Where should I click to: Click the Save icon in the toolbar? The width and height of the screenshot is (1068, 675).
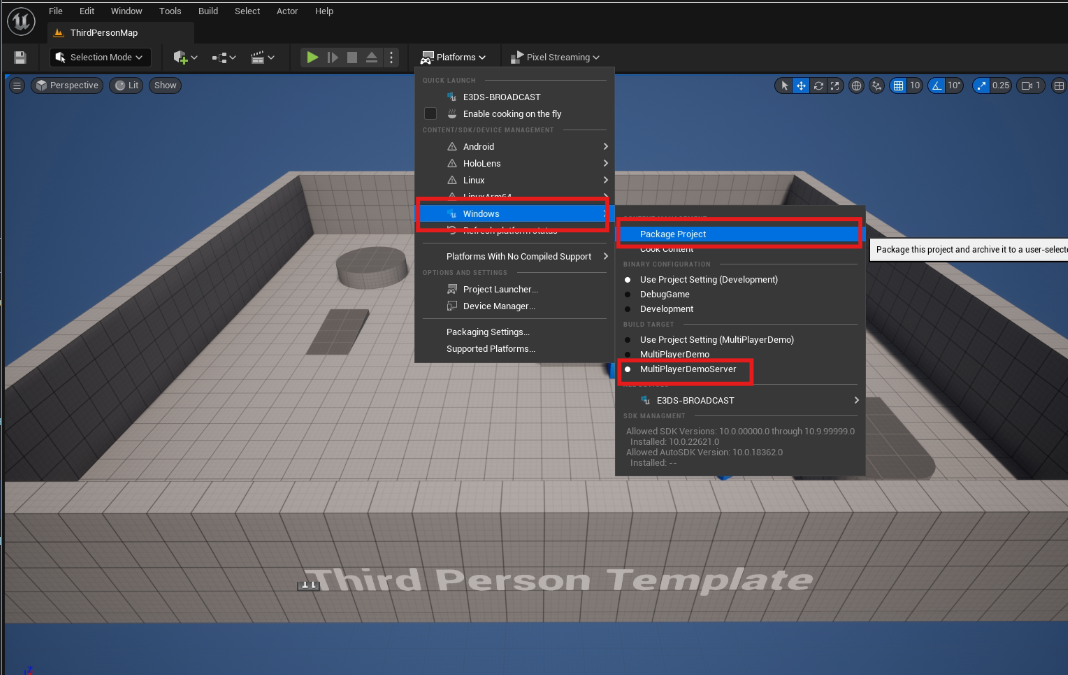[20, 58]
